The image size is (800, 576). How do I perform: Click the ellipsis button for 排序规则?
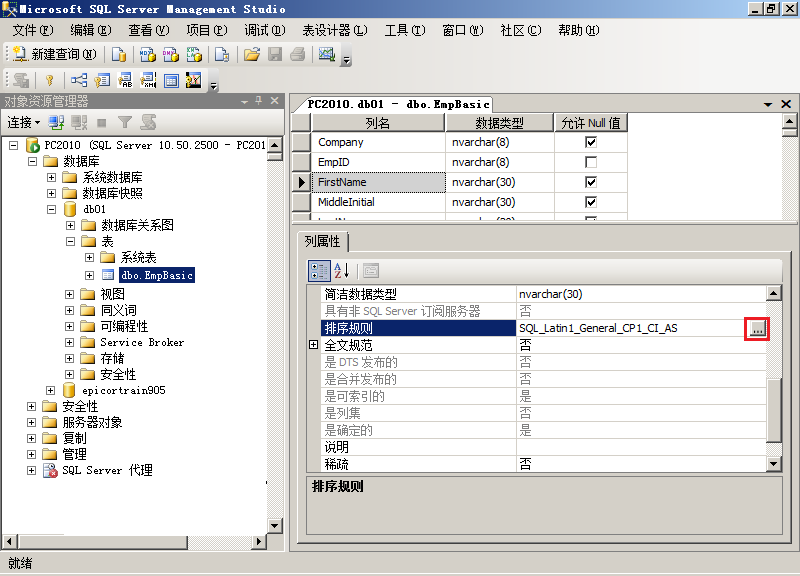point(757,329)
